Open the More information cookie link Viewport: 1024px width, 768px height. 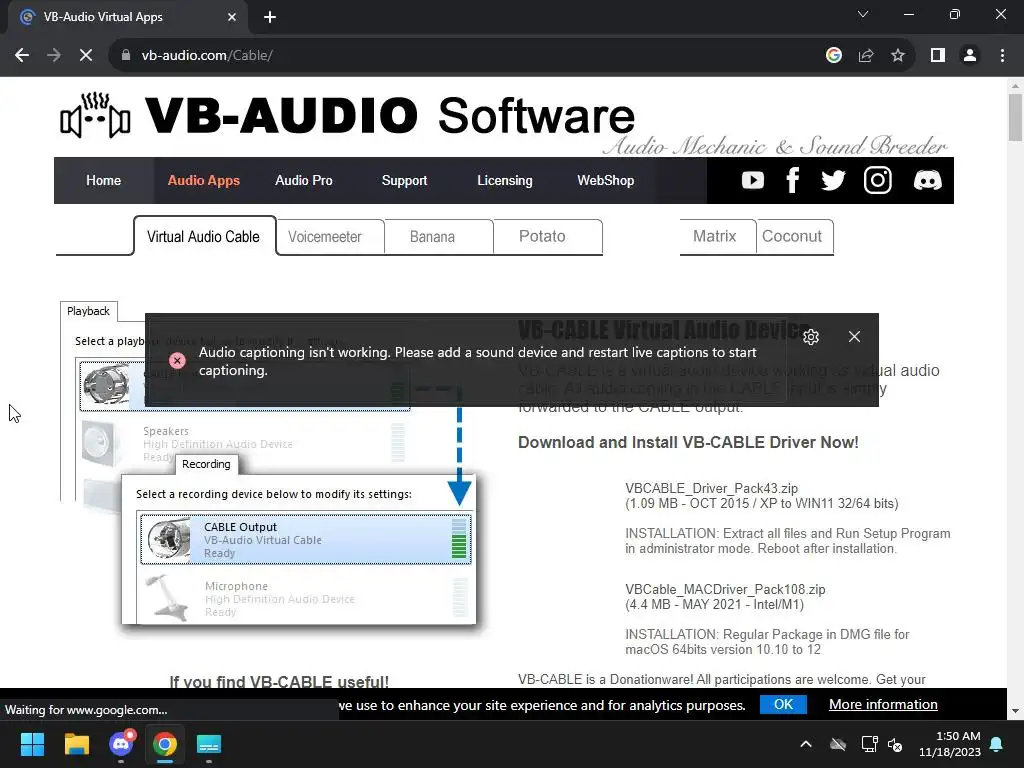883,704
